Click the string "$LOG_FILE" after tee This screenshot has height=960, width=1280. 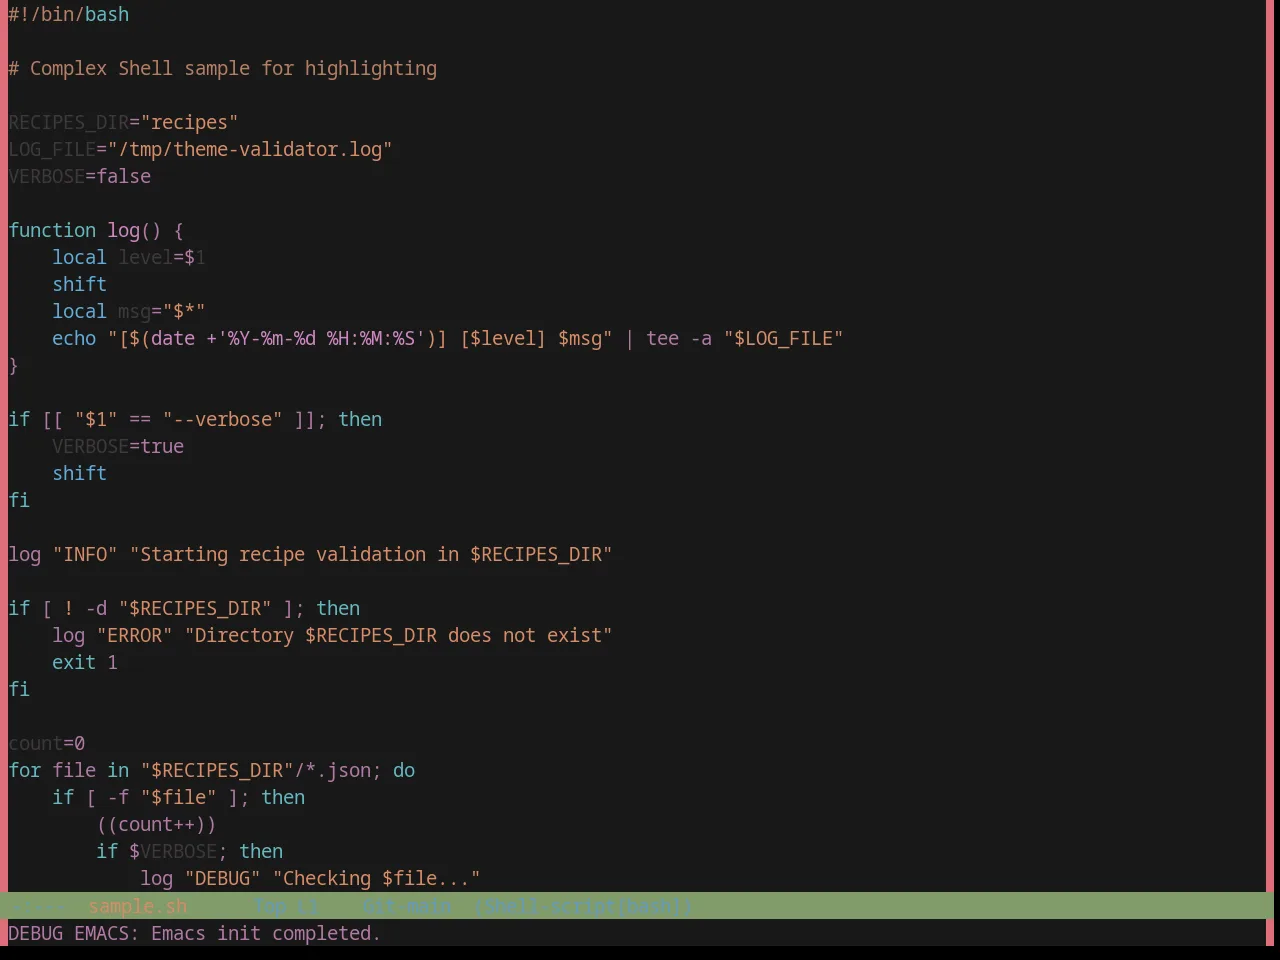tap(783, 338)
